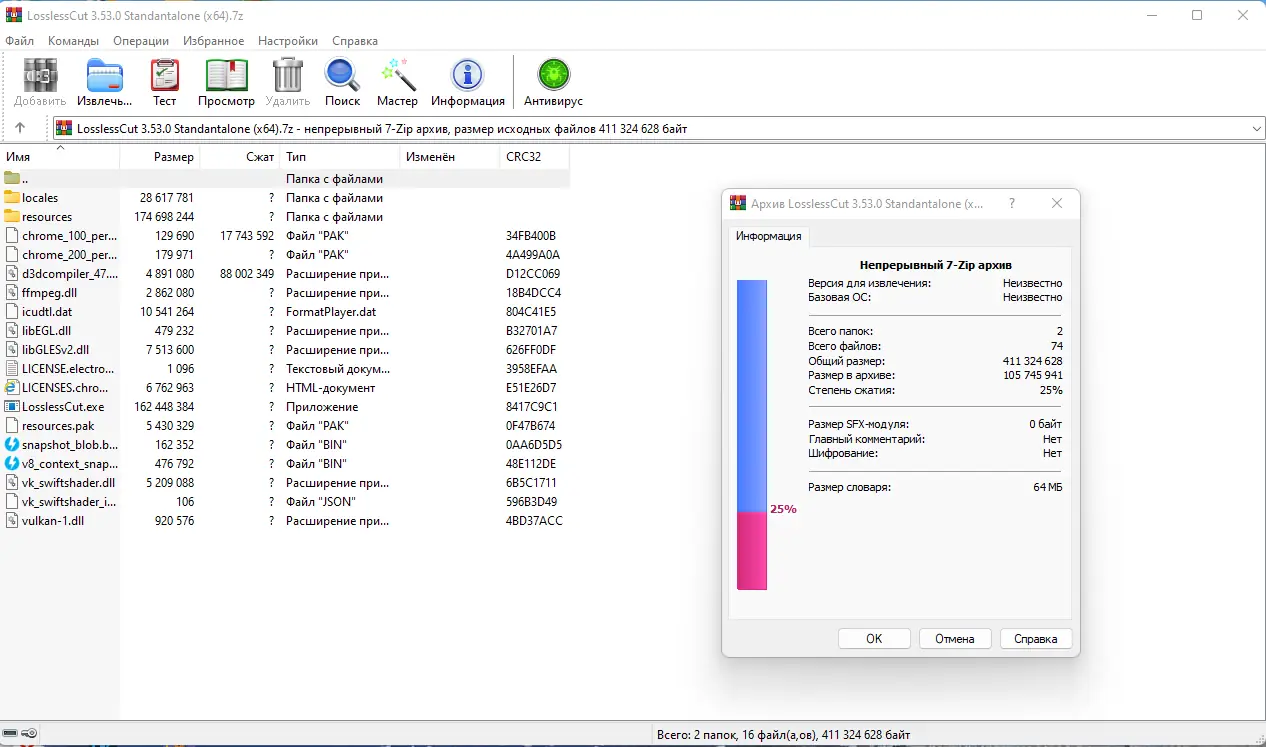Select the libGLESv2.dll file
This screenshot has height=747, width=1266.
tap(56, 350)
